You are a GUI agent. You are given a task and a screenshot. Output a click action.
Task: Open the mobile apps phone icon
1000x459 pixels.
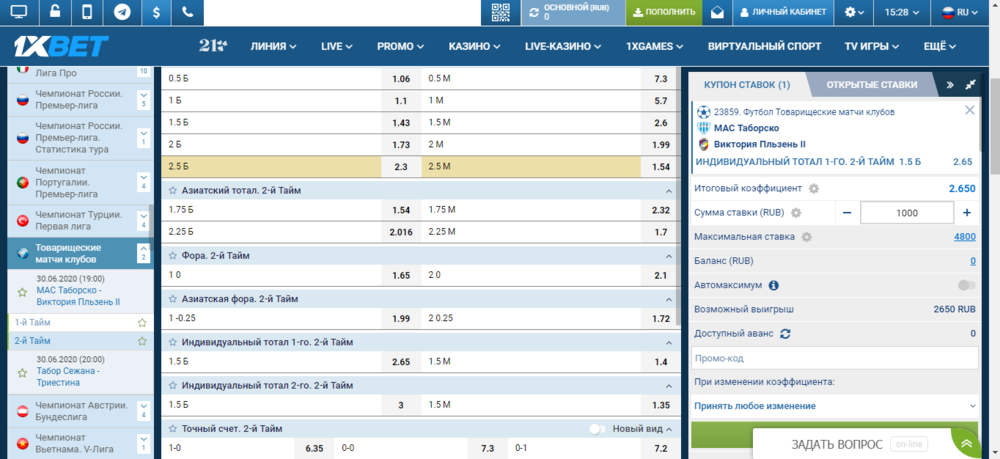88,12
